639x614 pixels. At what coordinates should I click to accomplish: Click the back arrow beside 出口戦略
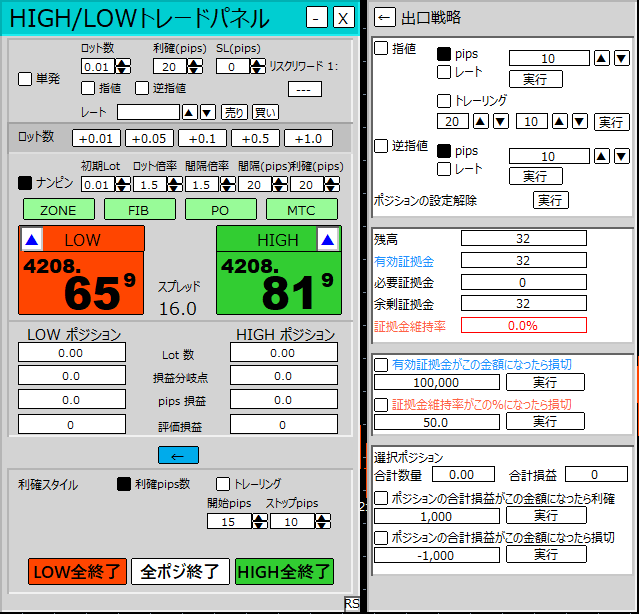click(x=385, y=17)
